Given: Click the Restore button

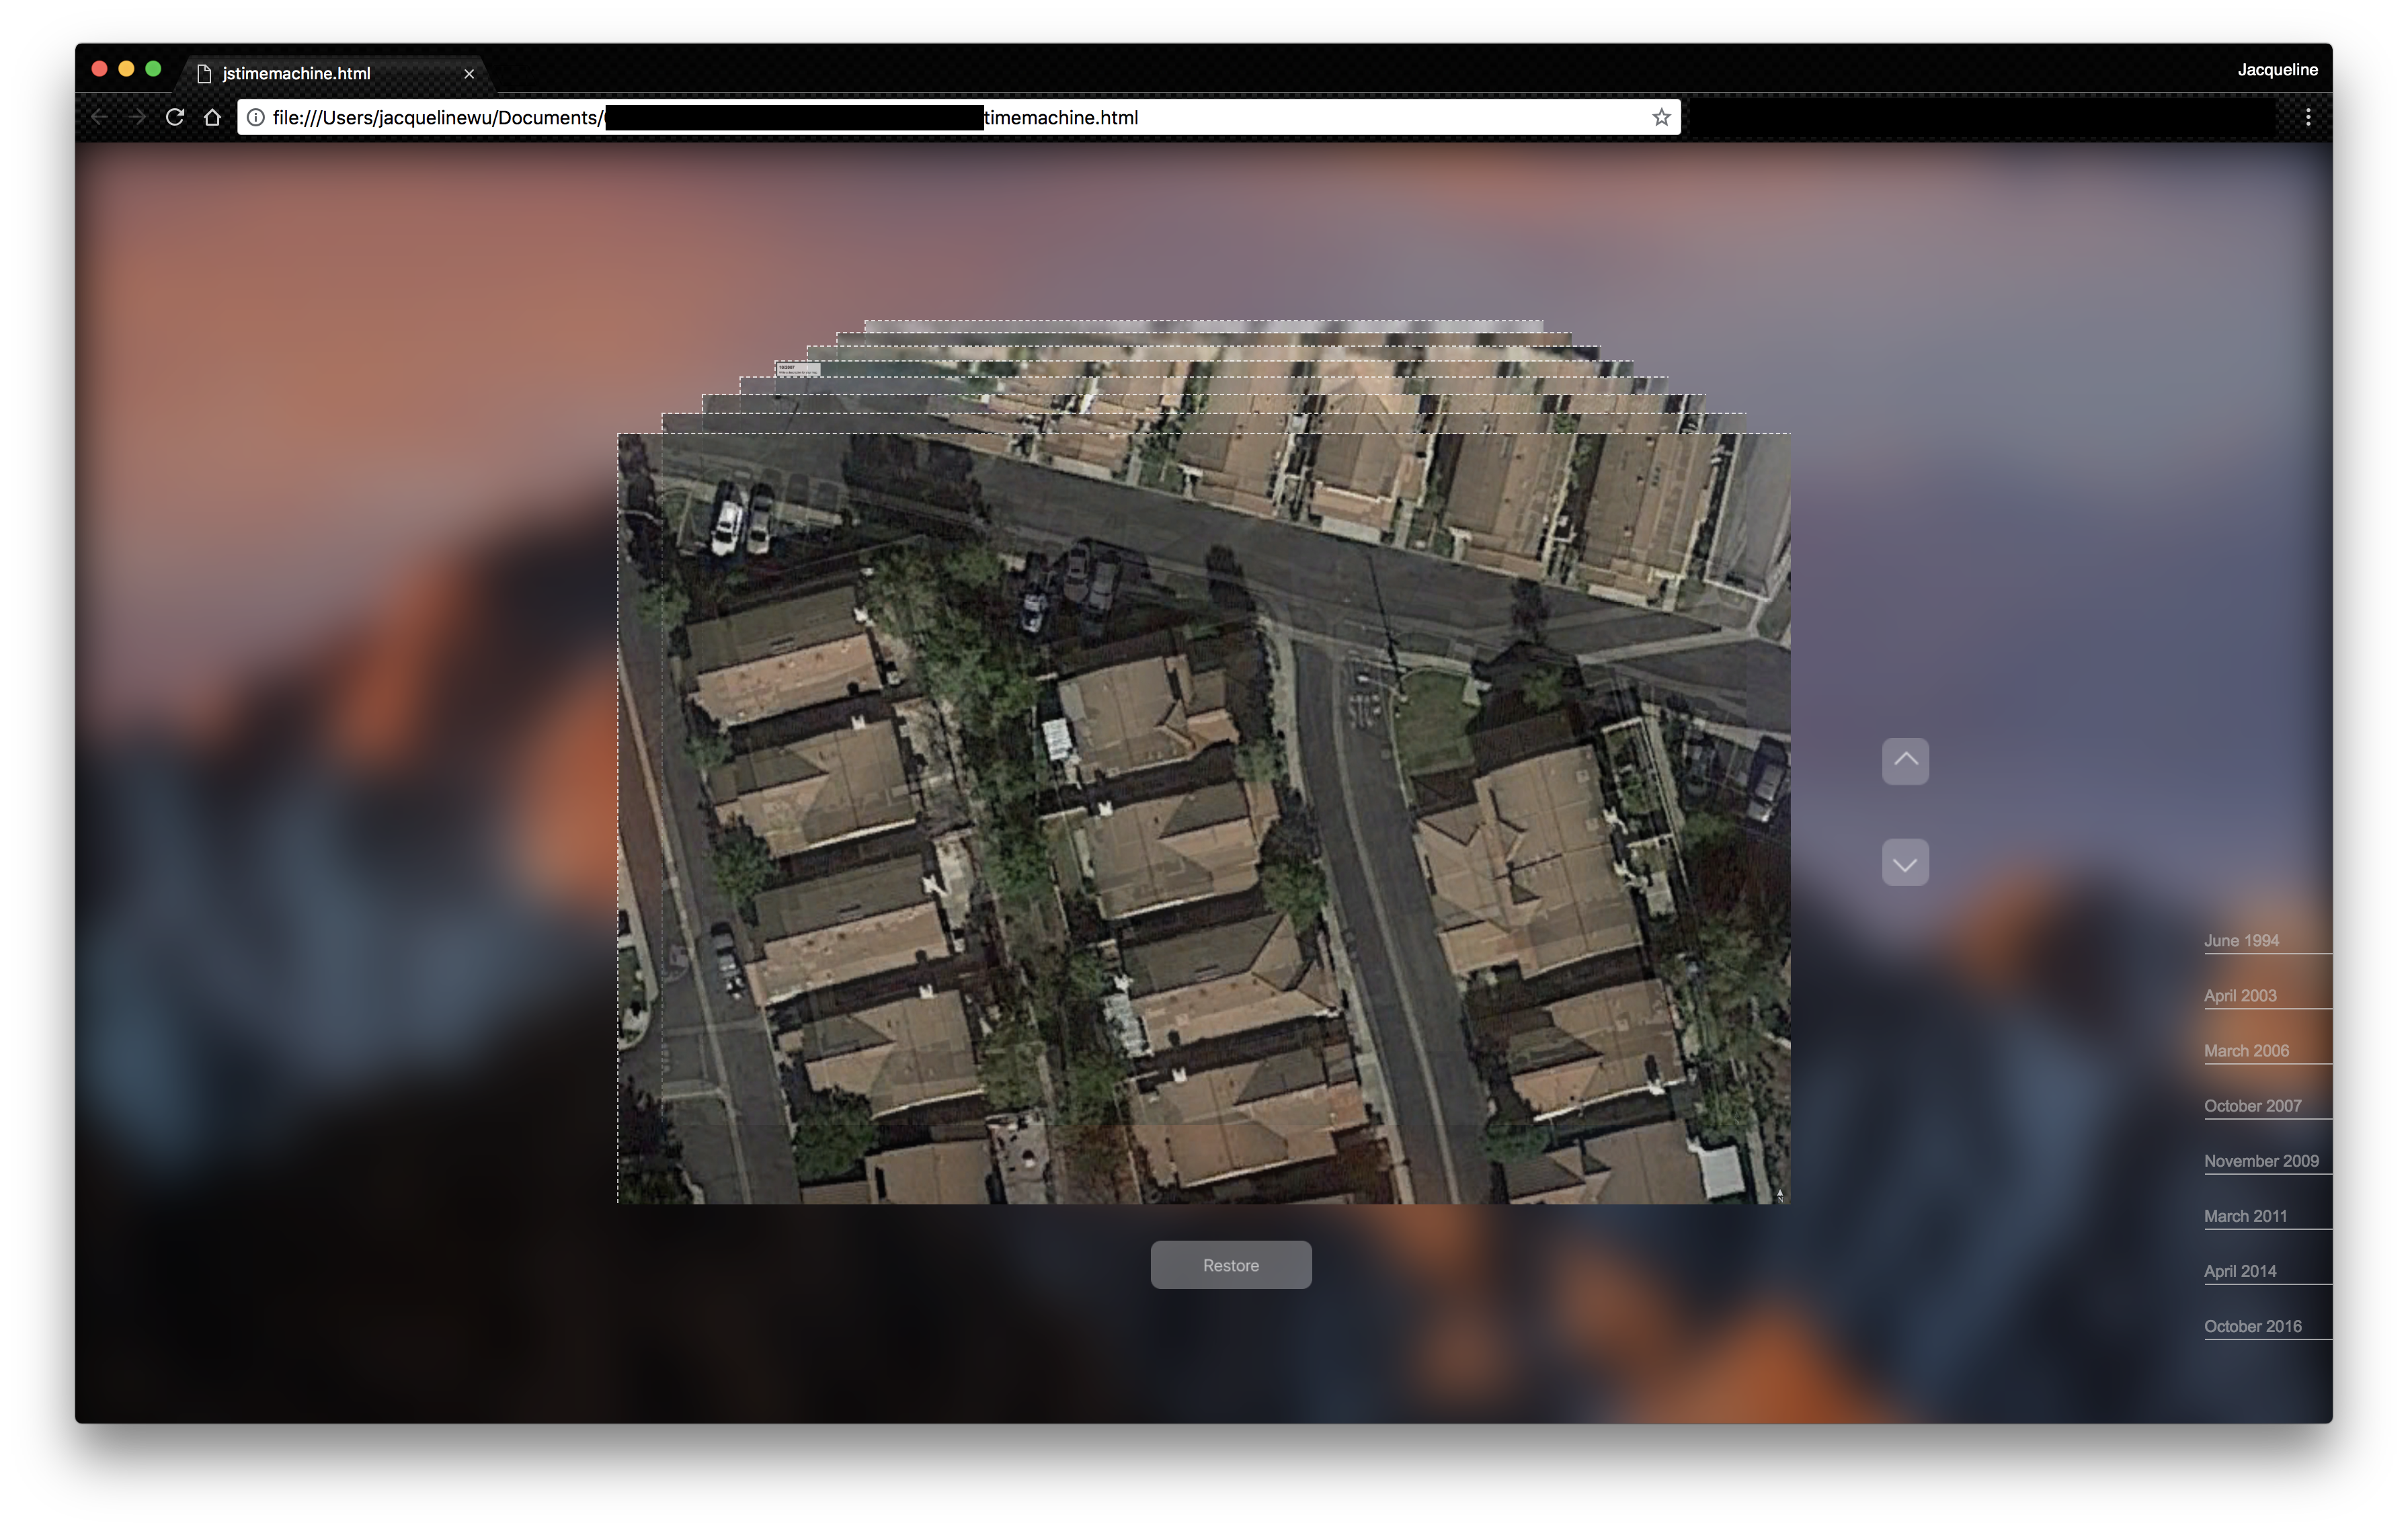Looking at the screenshot, I should pyautogui.click(x=1230, y=1265).
